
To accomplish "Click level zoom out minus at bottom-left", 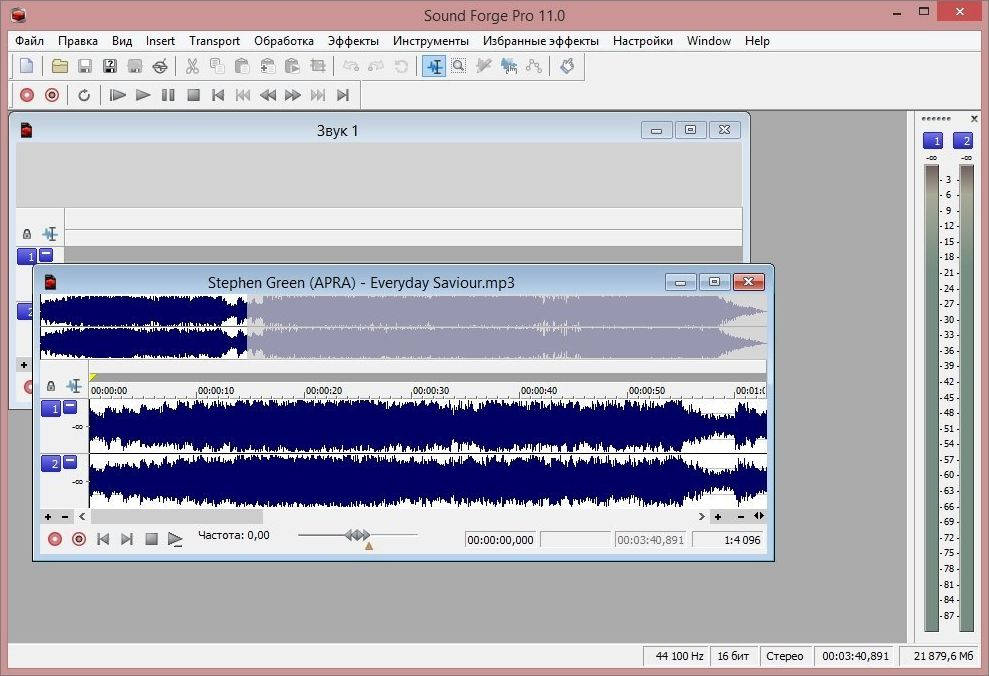I will pos(64,516).
